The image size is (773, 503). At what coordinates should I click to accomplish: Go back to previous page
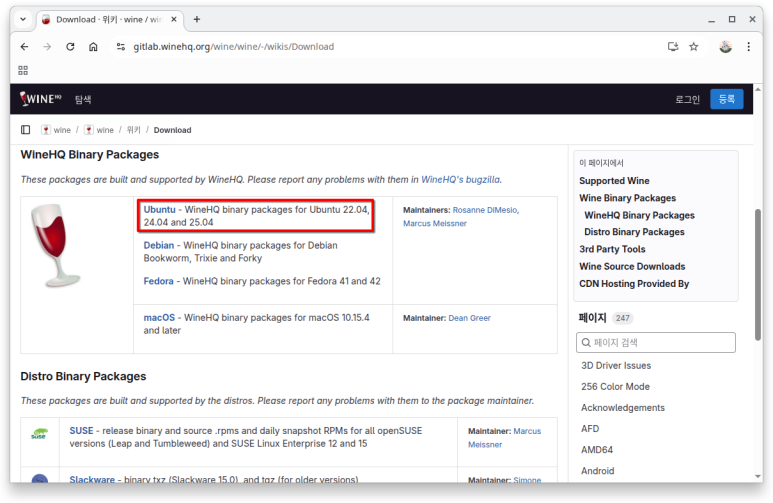point(24,46)
